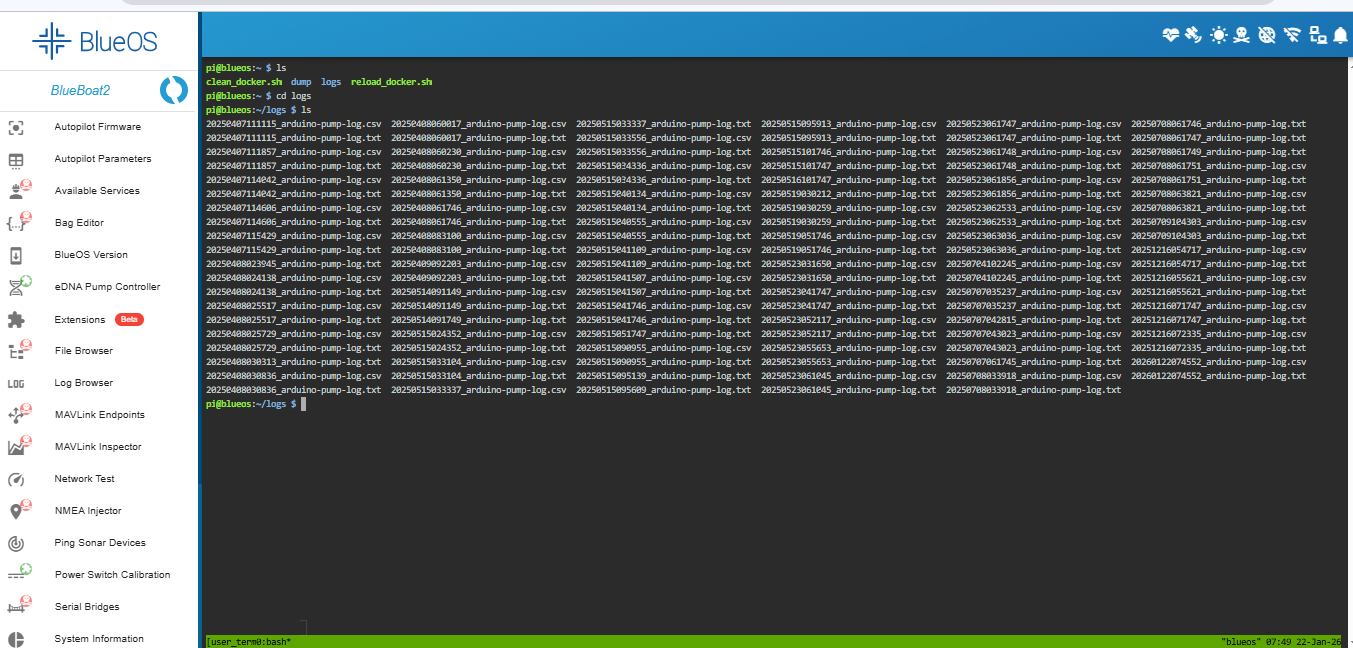
Task: Open the disabled Wi-Fi status icon
Action: coord(1292,35)
